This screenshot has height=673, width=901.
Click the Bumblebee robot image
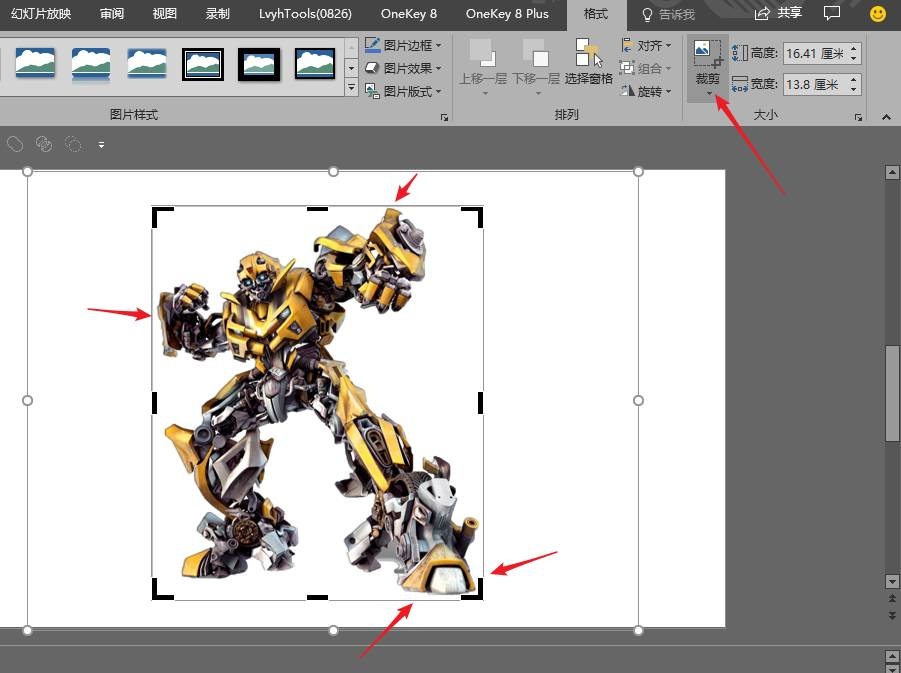pyautogui.click(x=317, y=402)
